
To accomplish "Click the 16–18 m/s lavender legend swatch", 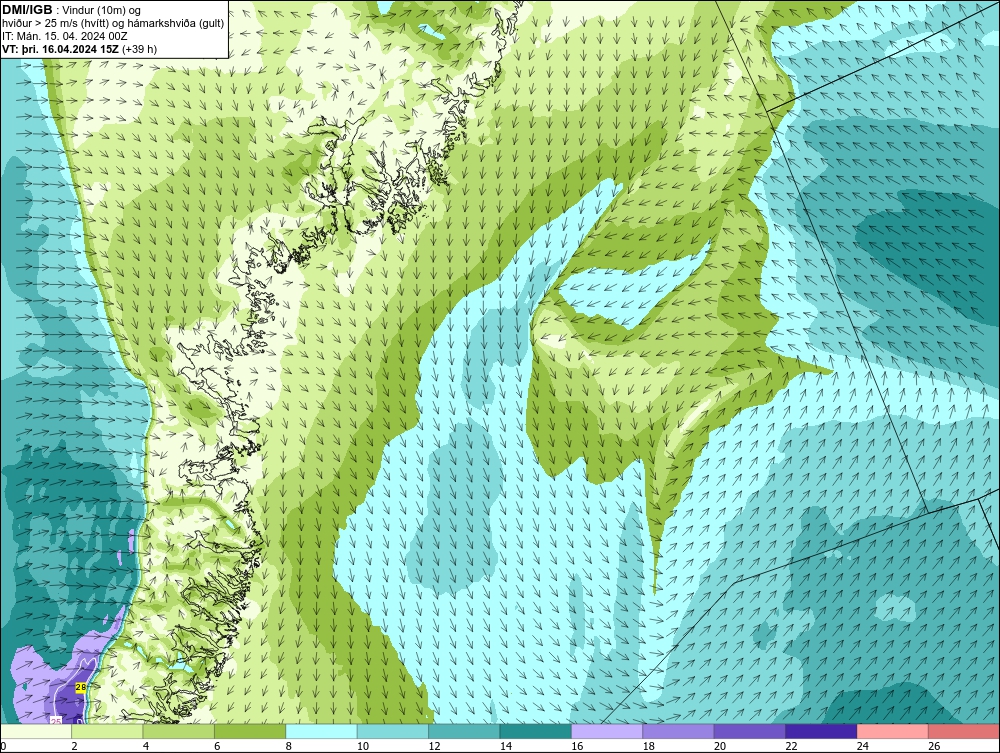I will [607, 731].
